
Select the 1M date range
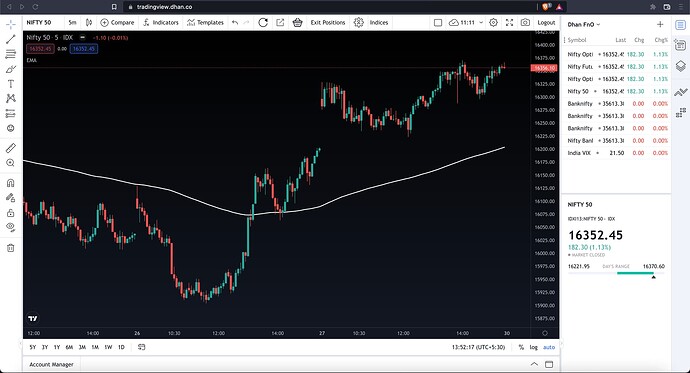tap(95, 347)
